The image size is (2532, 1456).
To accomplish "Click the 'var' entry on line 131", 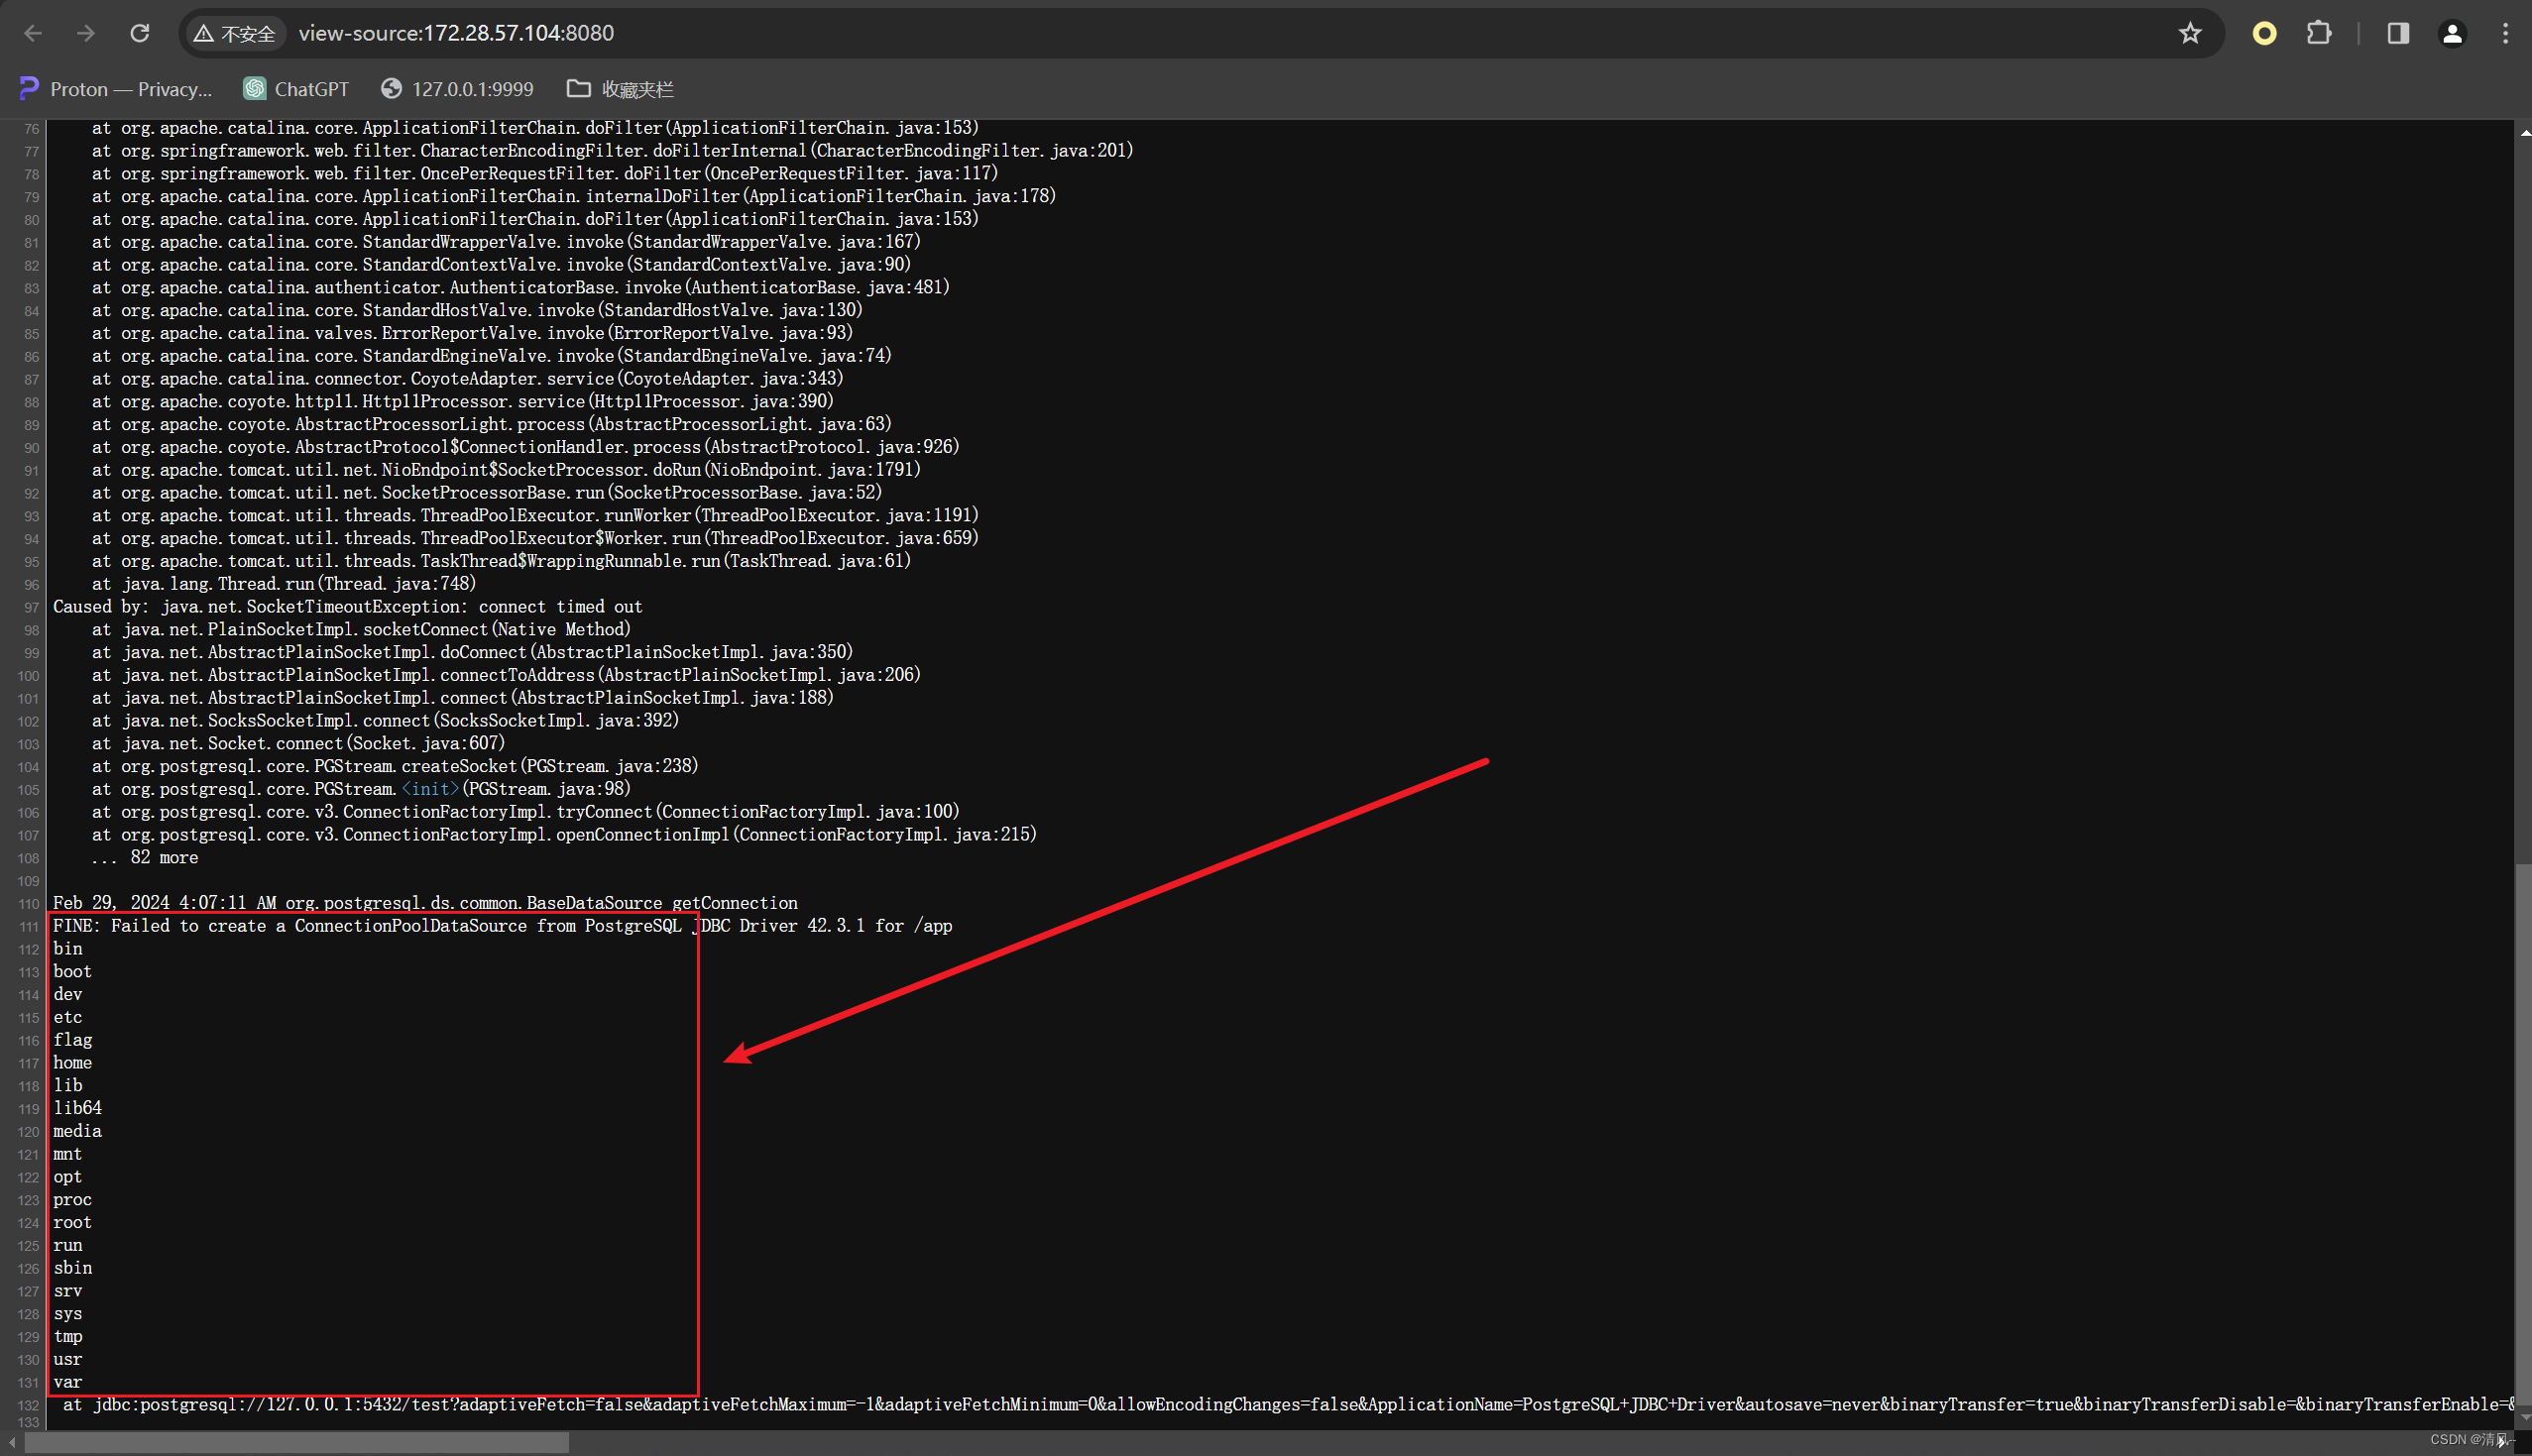I will tap(68, 1382).
